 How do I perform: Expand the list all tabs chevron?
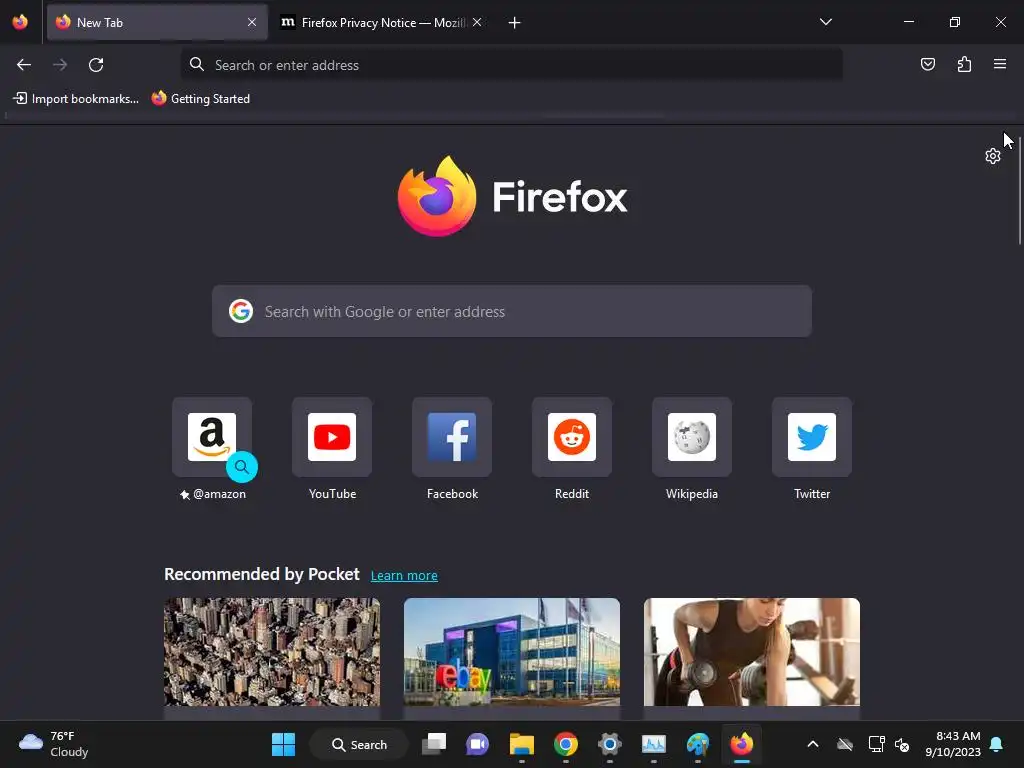point(825,22)
